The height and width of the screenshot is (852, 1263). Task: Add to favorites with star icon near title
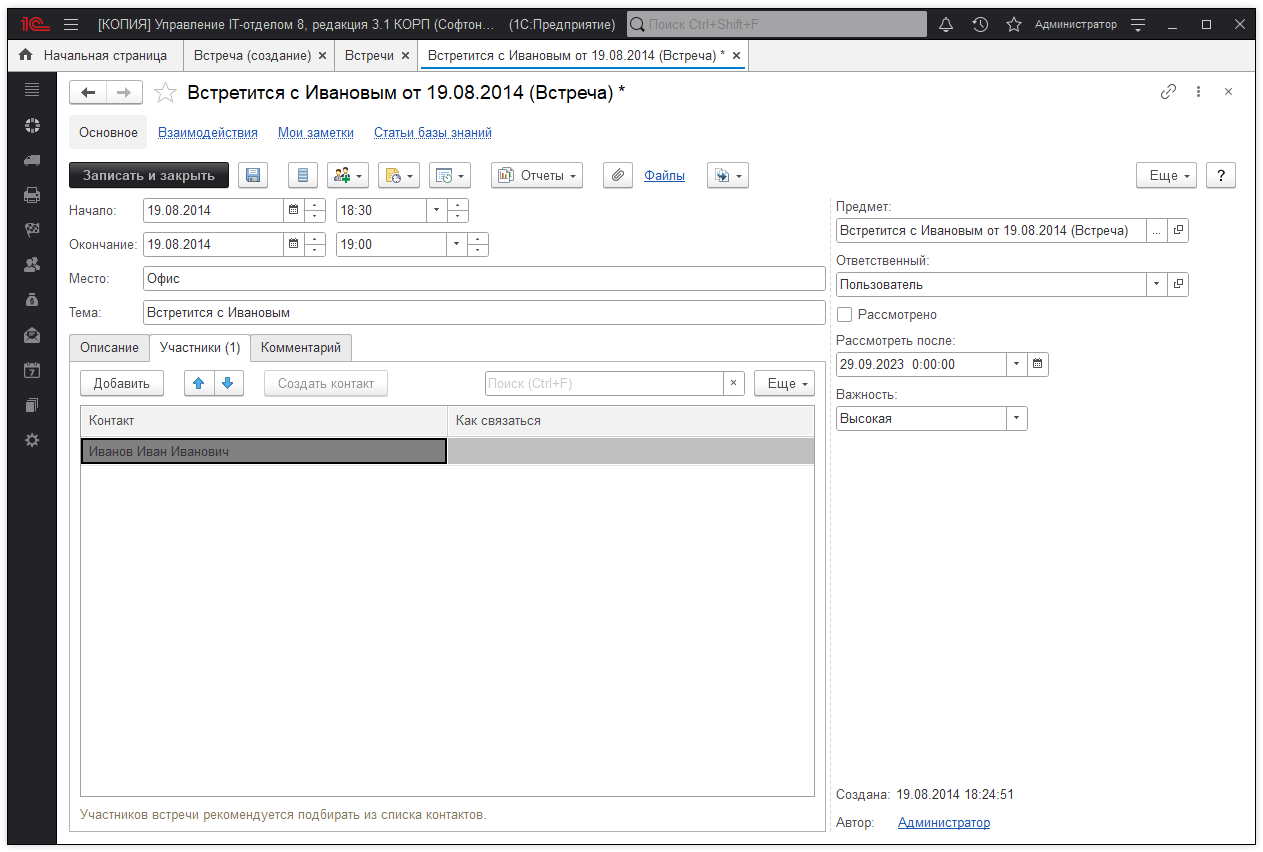point(166,93)
